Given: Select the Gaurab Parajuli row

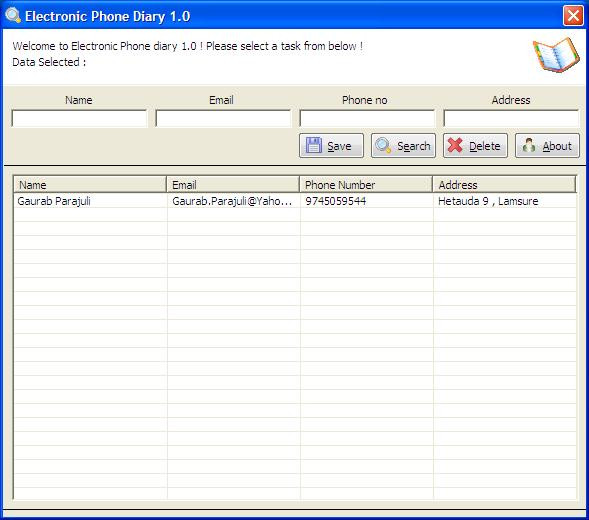Looking at the screenshot, I should [295, 201].
